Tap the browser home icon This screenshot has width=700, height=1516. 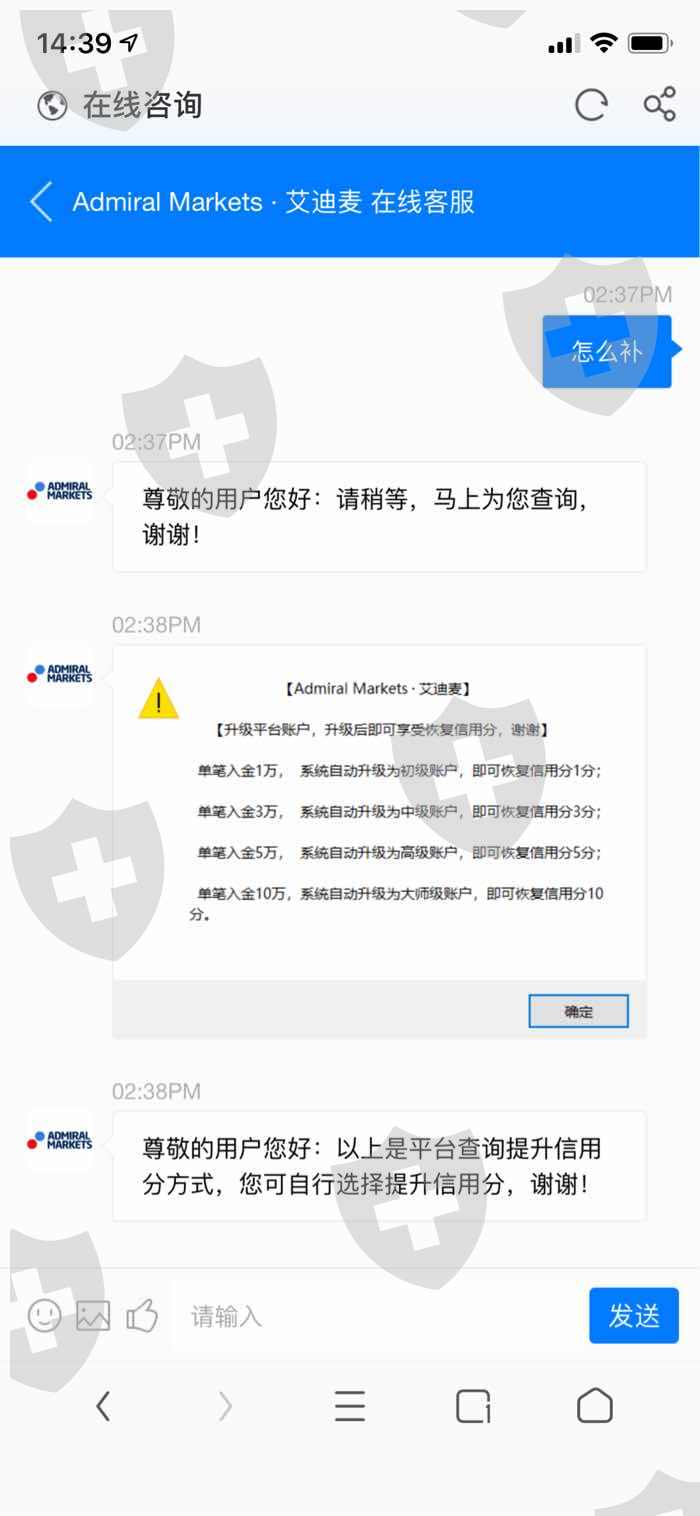tap(595, 1406)
